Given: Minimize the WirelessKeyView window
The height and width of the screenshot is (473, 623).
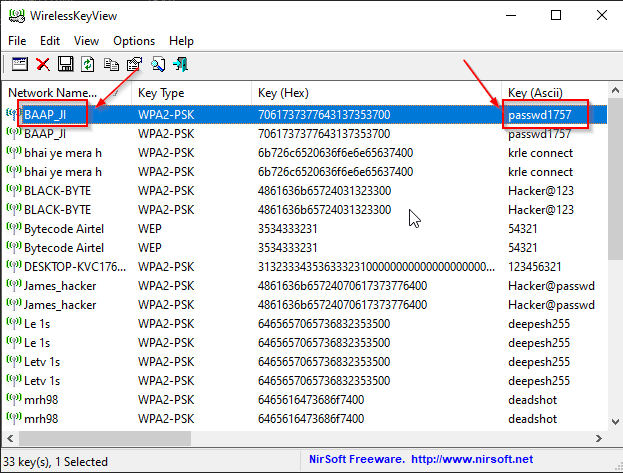Looking at the screenshot, I should point(511,16).
